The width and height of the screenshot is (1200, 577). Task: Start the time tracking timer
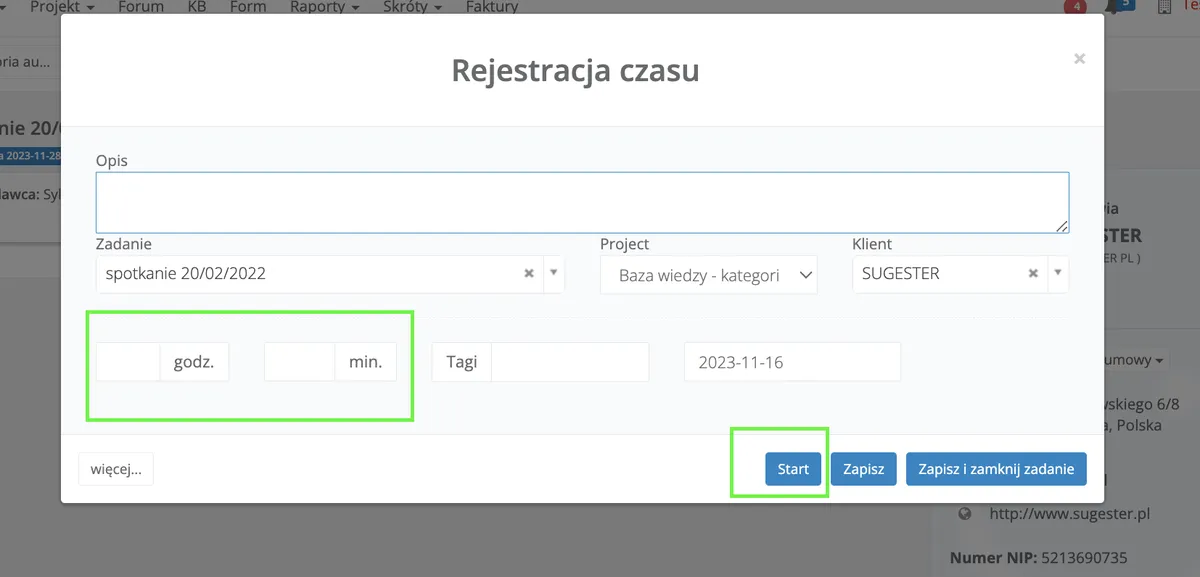[x=793, y=469]
